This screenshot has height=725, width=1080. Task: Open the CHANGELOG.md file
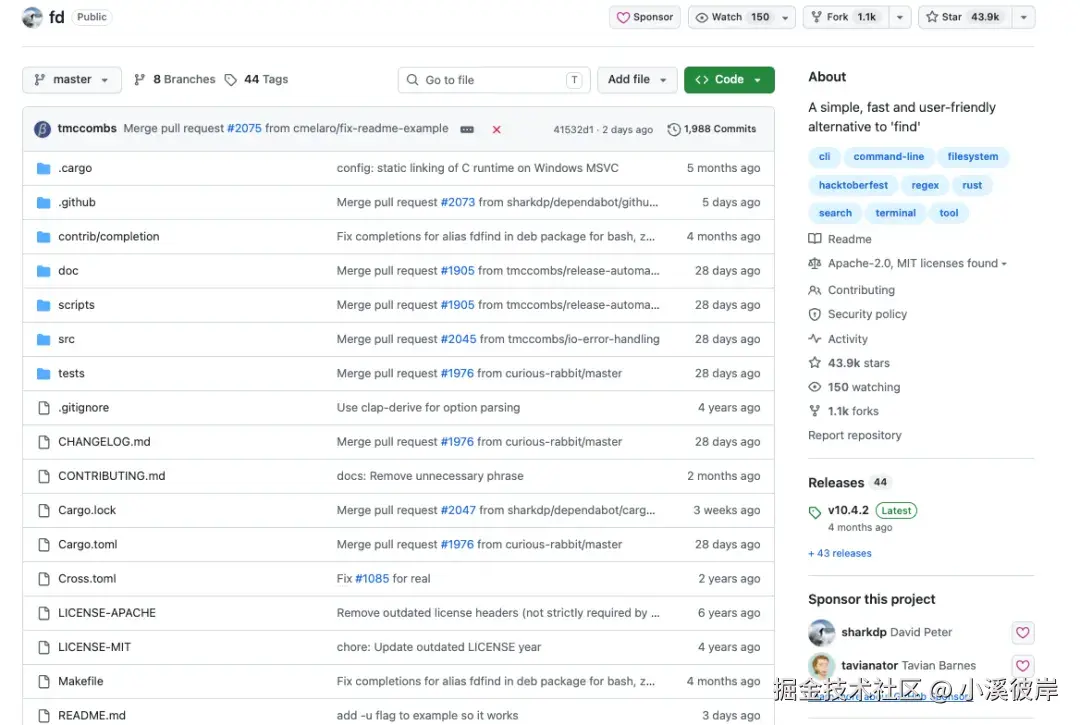click(x=104, y=441)
